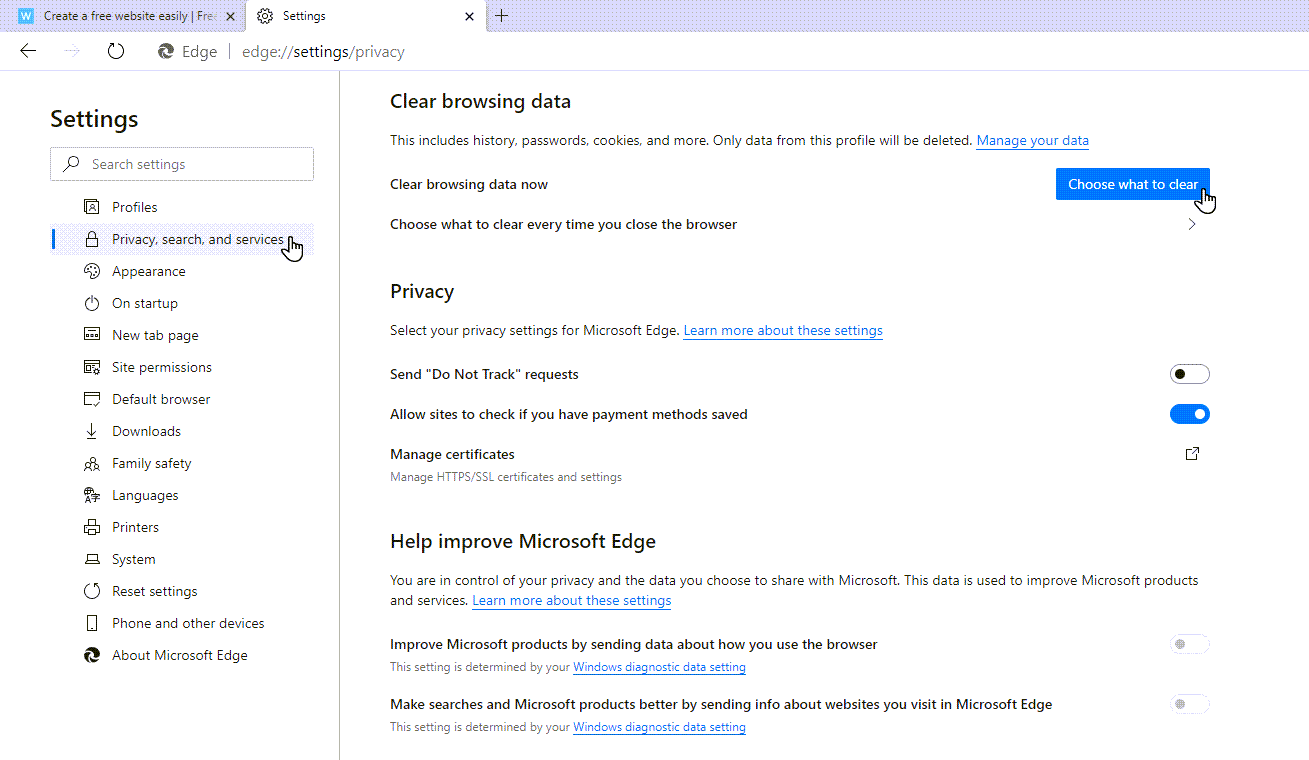The image size is (1309, 760).
Task: Go back with the back arrow
Action: (28, 51)
